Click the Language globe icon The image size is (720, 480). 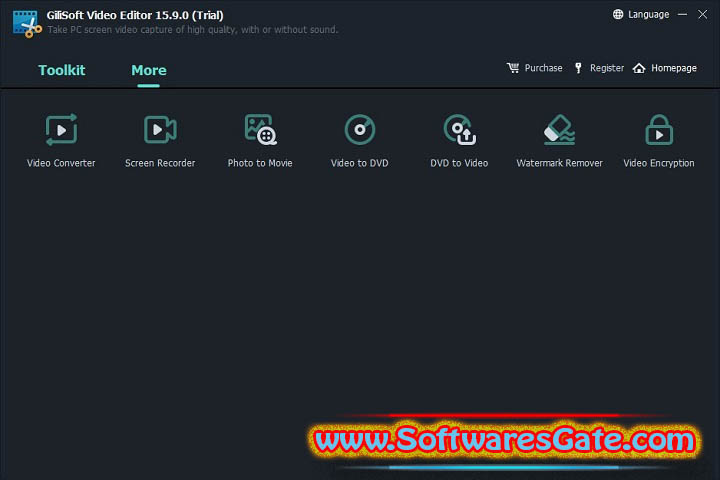[618, 14]
